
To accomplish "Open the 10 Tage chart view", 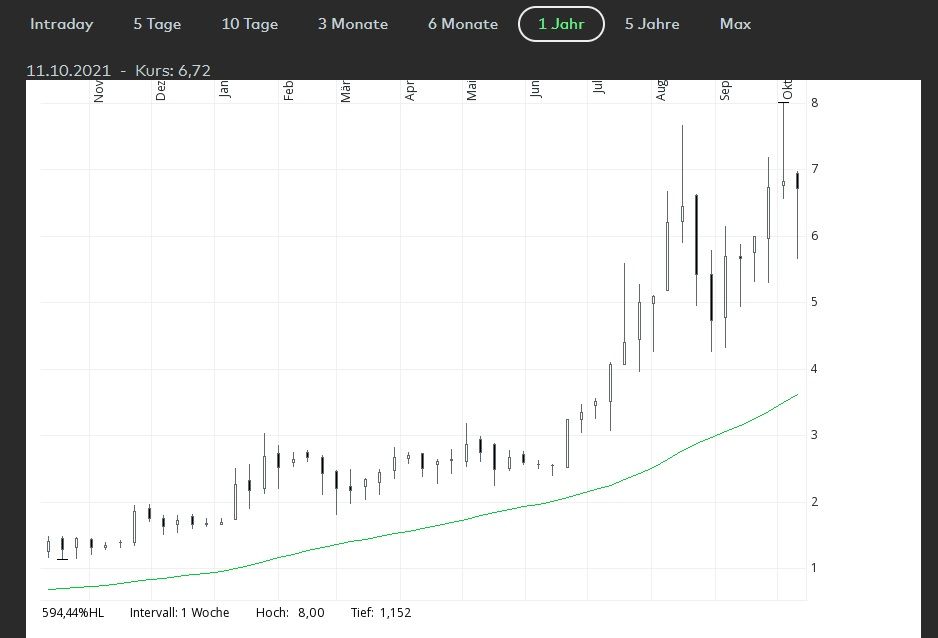I will pos(250,24).
